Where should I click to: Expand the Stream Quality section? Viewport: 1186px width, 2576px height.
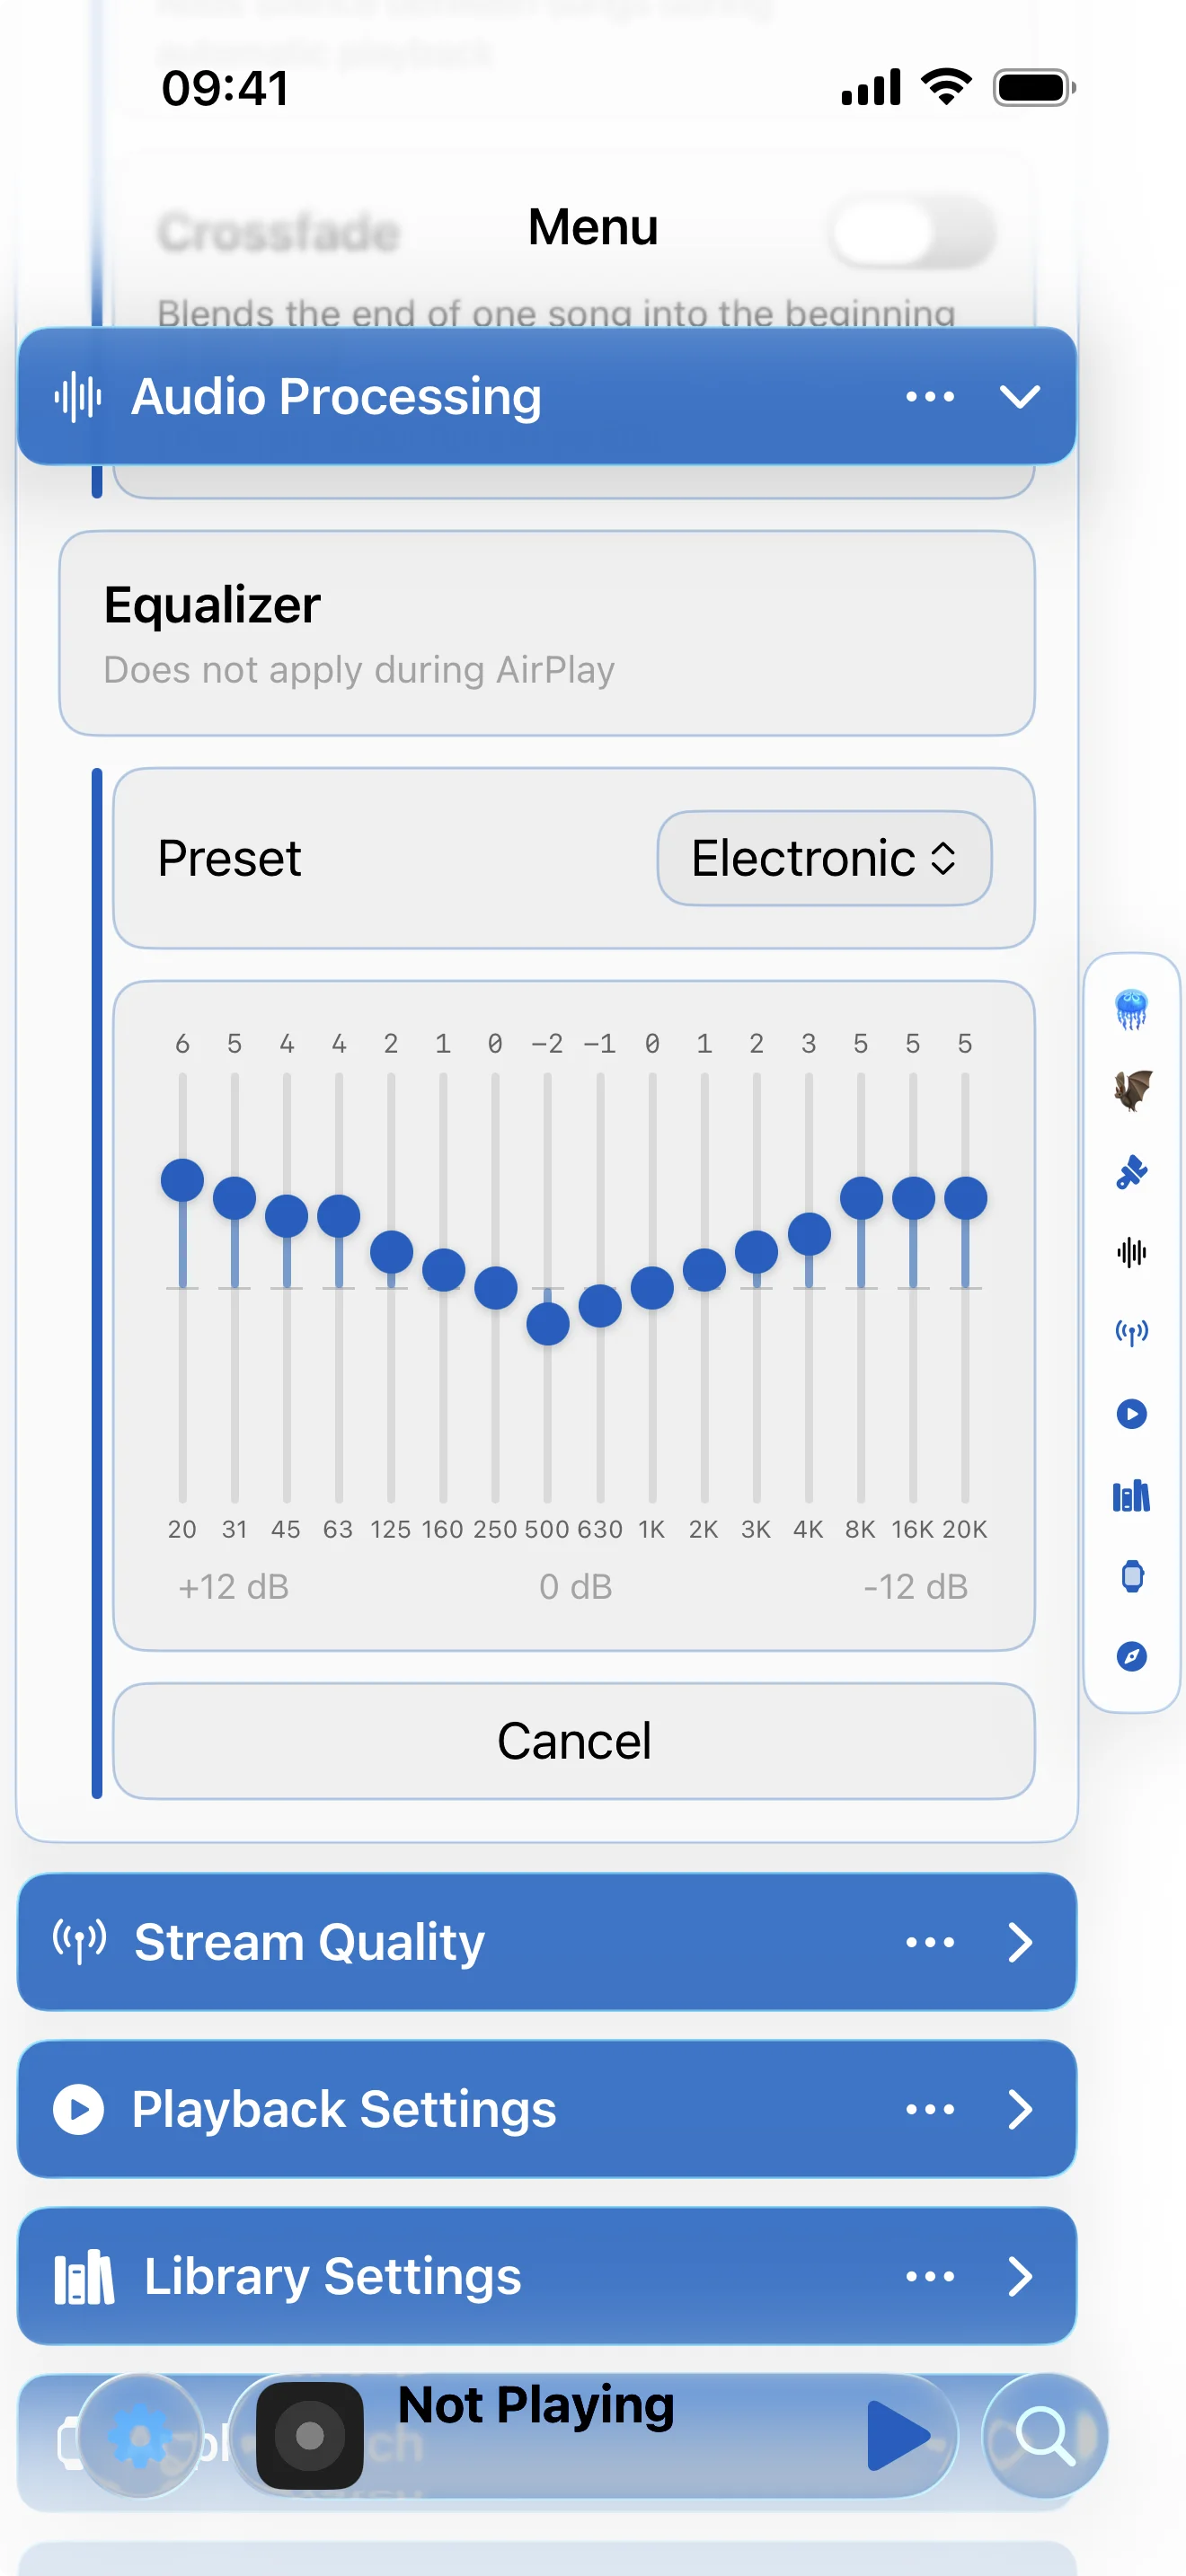[1022, 1941]
